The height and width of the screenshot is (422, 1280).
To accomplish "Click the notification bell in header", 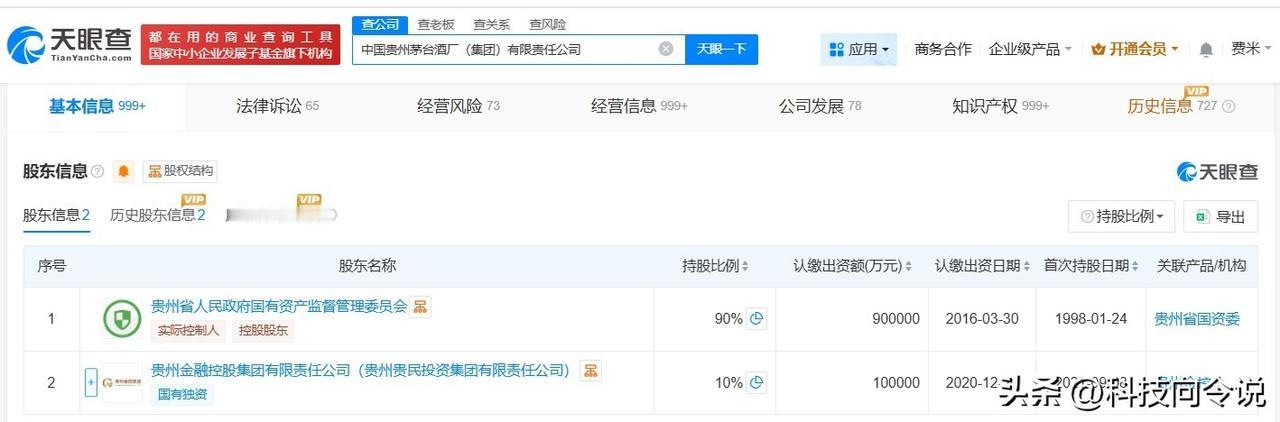I will point(1206,49).
